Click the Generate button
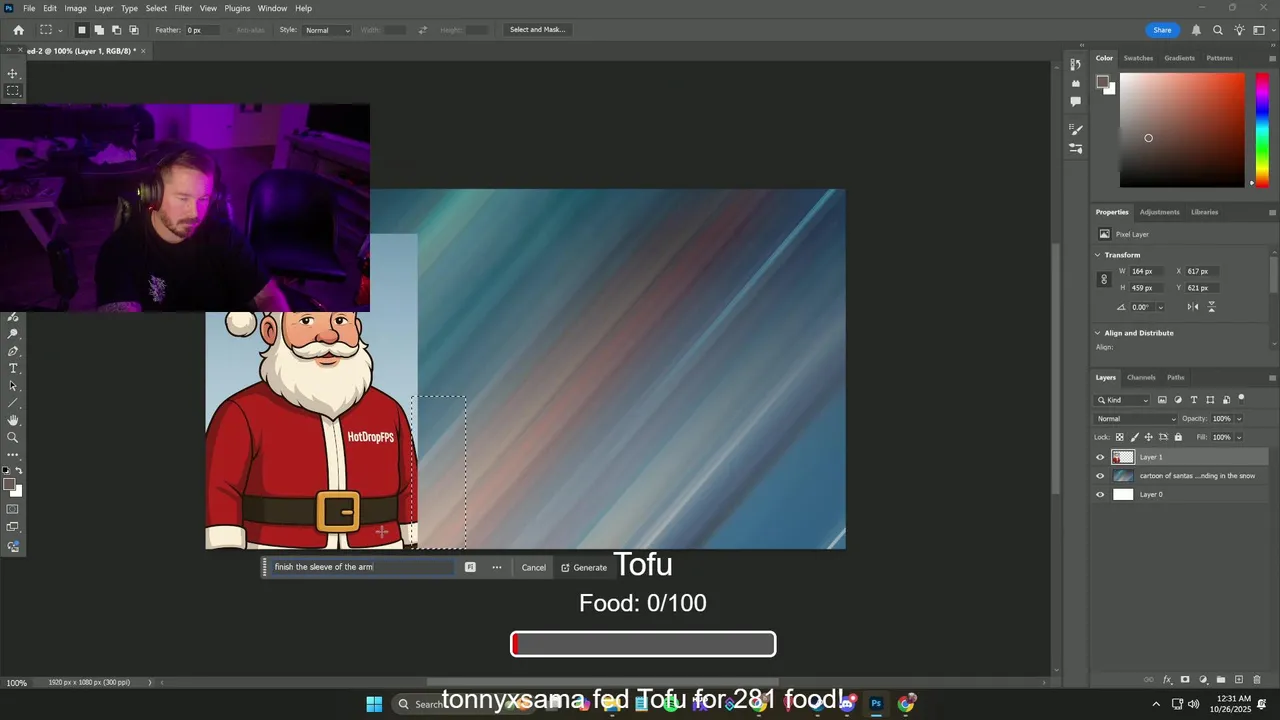1280x720 pixels. click(584, 567)
